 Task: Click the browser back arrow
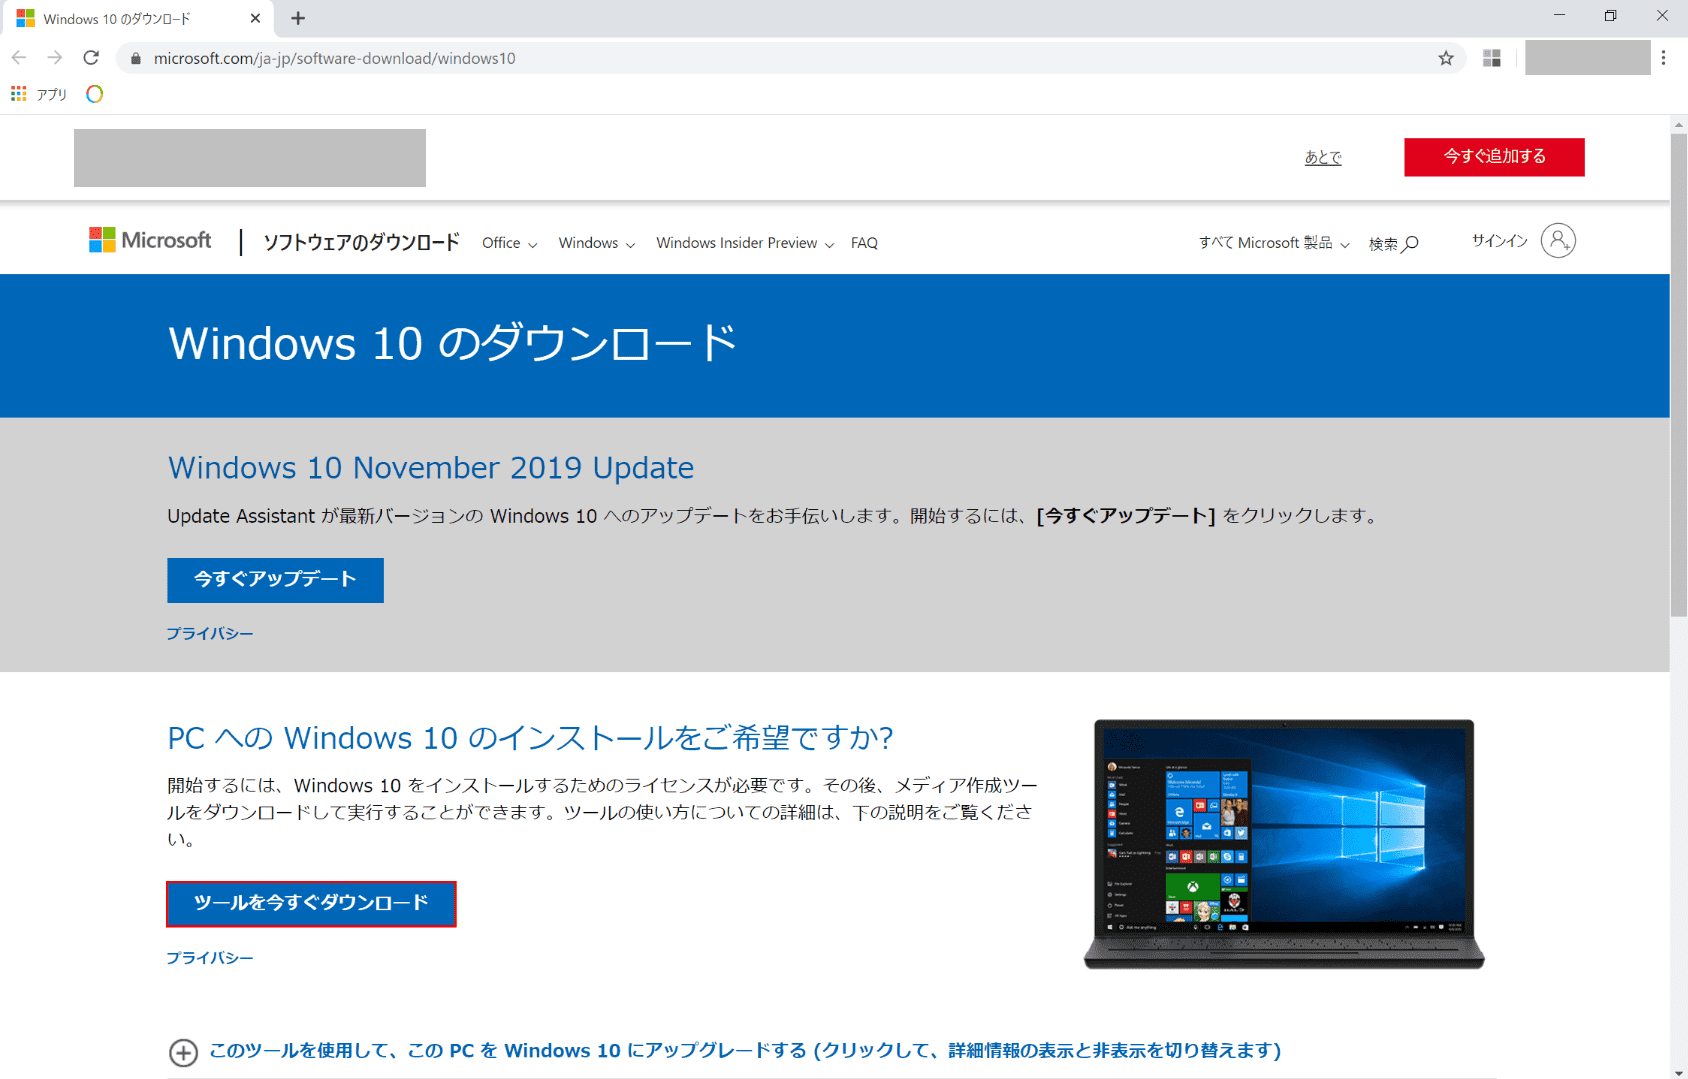[19, 58]
